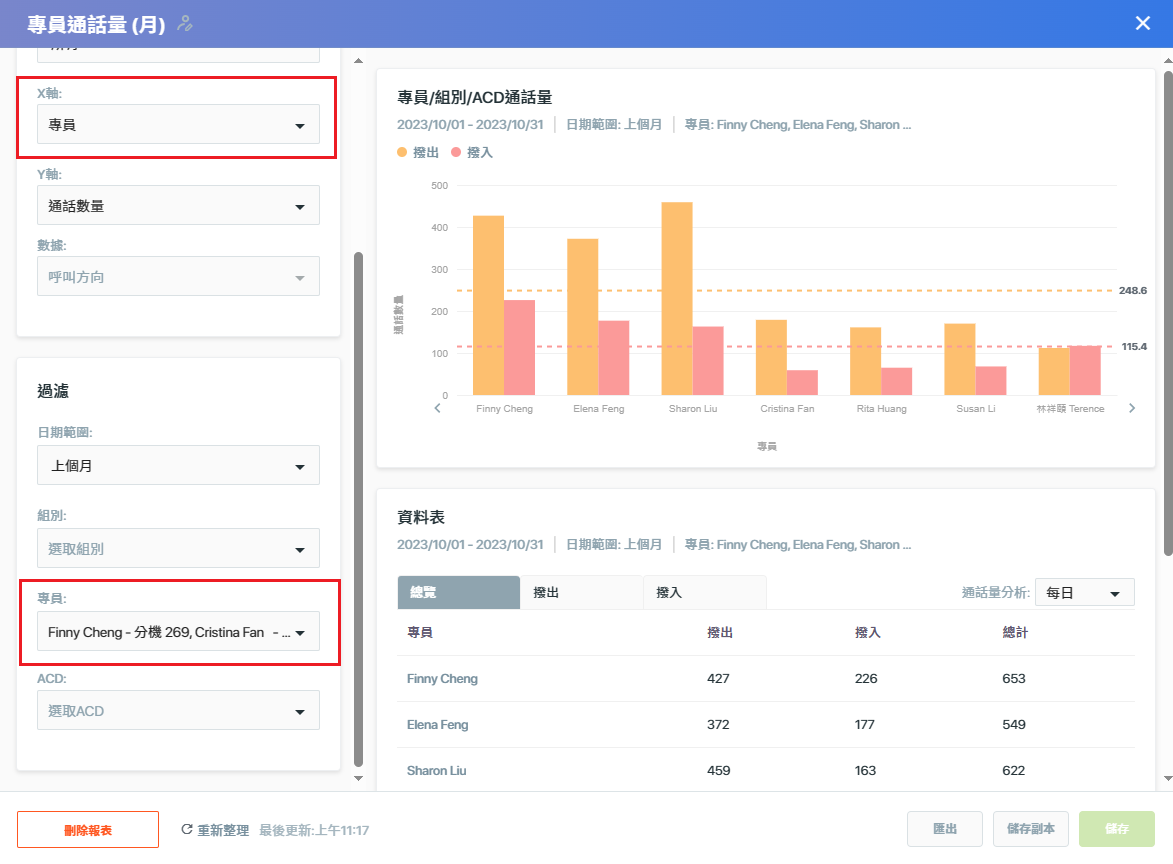Click Elena Feng's pink 撥入 bar
The width and height of the screenshot is (1173, 864).
click(x=614, y=358)
